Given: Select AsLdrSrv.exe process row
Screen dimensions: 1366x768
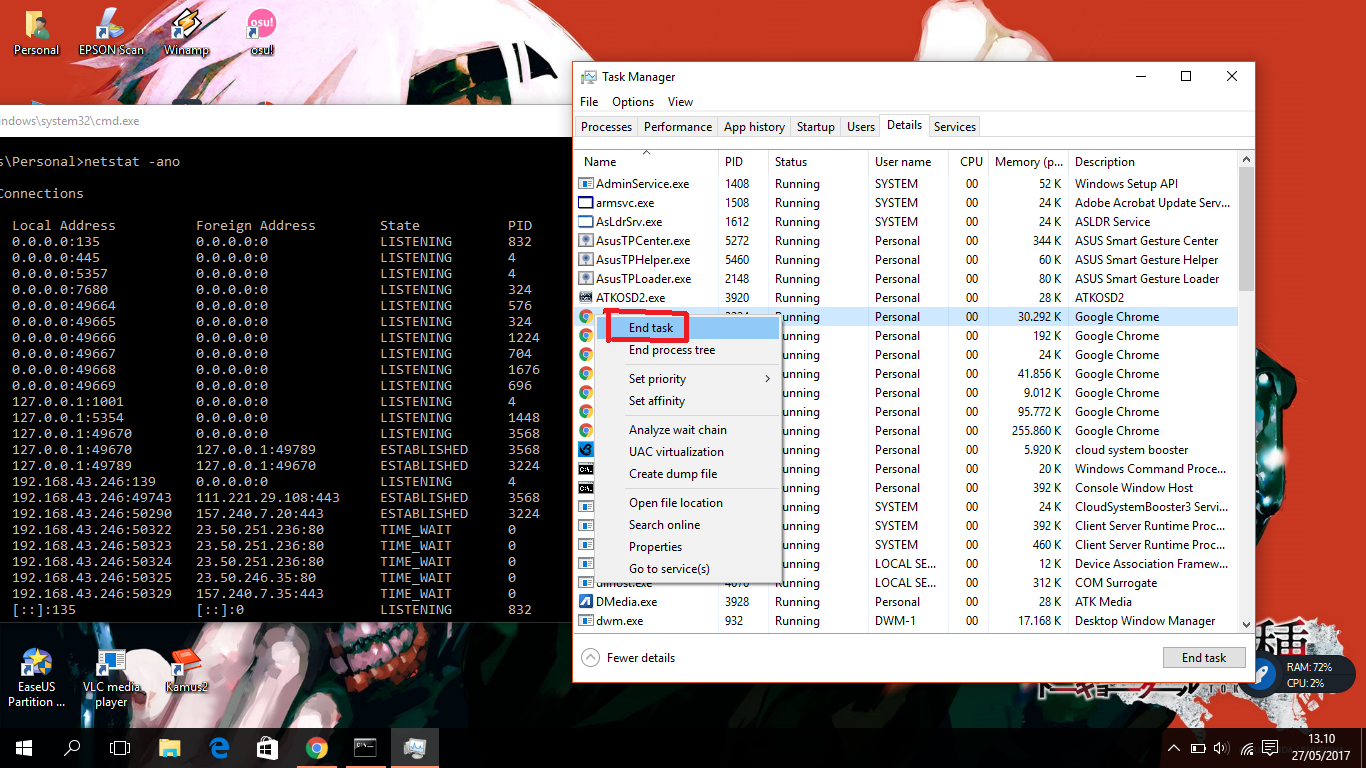Looking at the screenshot, I should point(907,222).
